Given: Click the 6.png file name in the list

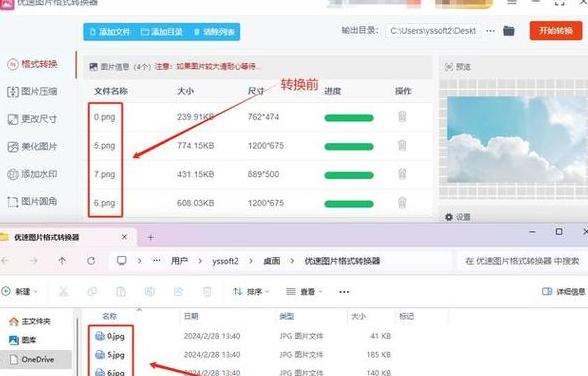Looking at the screenshot, I should click(x=105, y=203).
